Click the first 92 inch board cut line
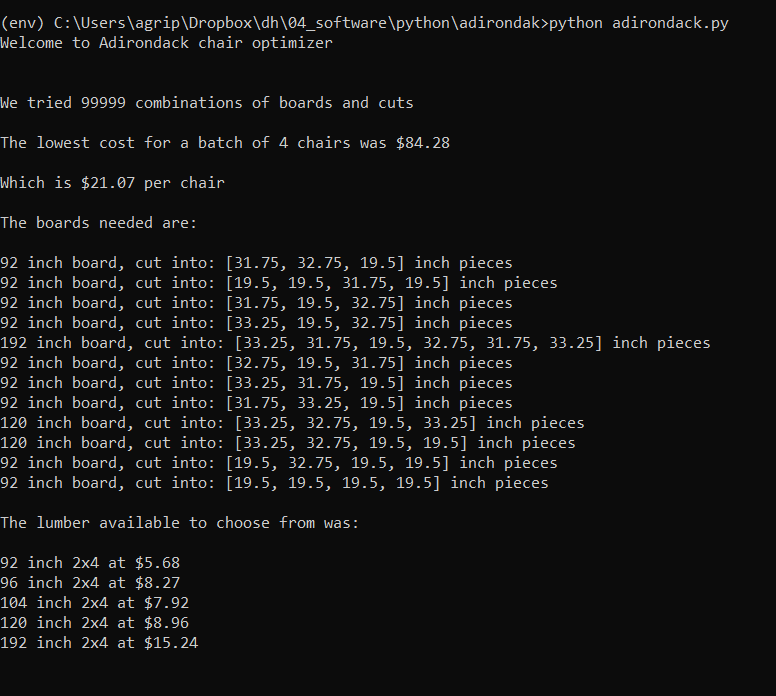This screenshot has width=776, height=696. [256, 263]
